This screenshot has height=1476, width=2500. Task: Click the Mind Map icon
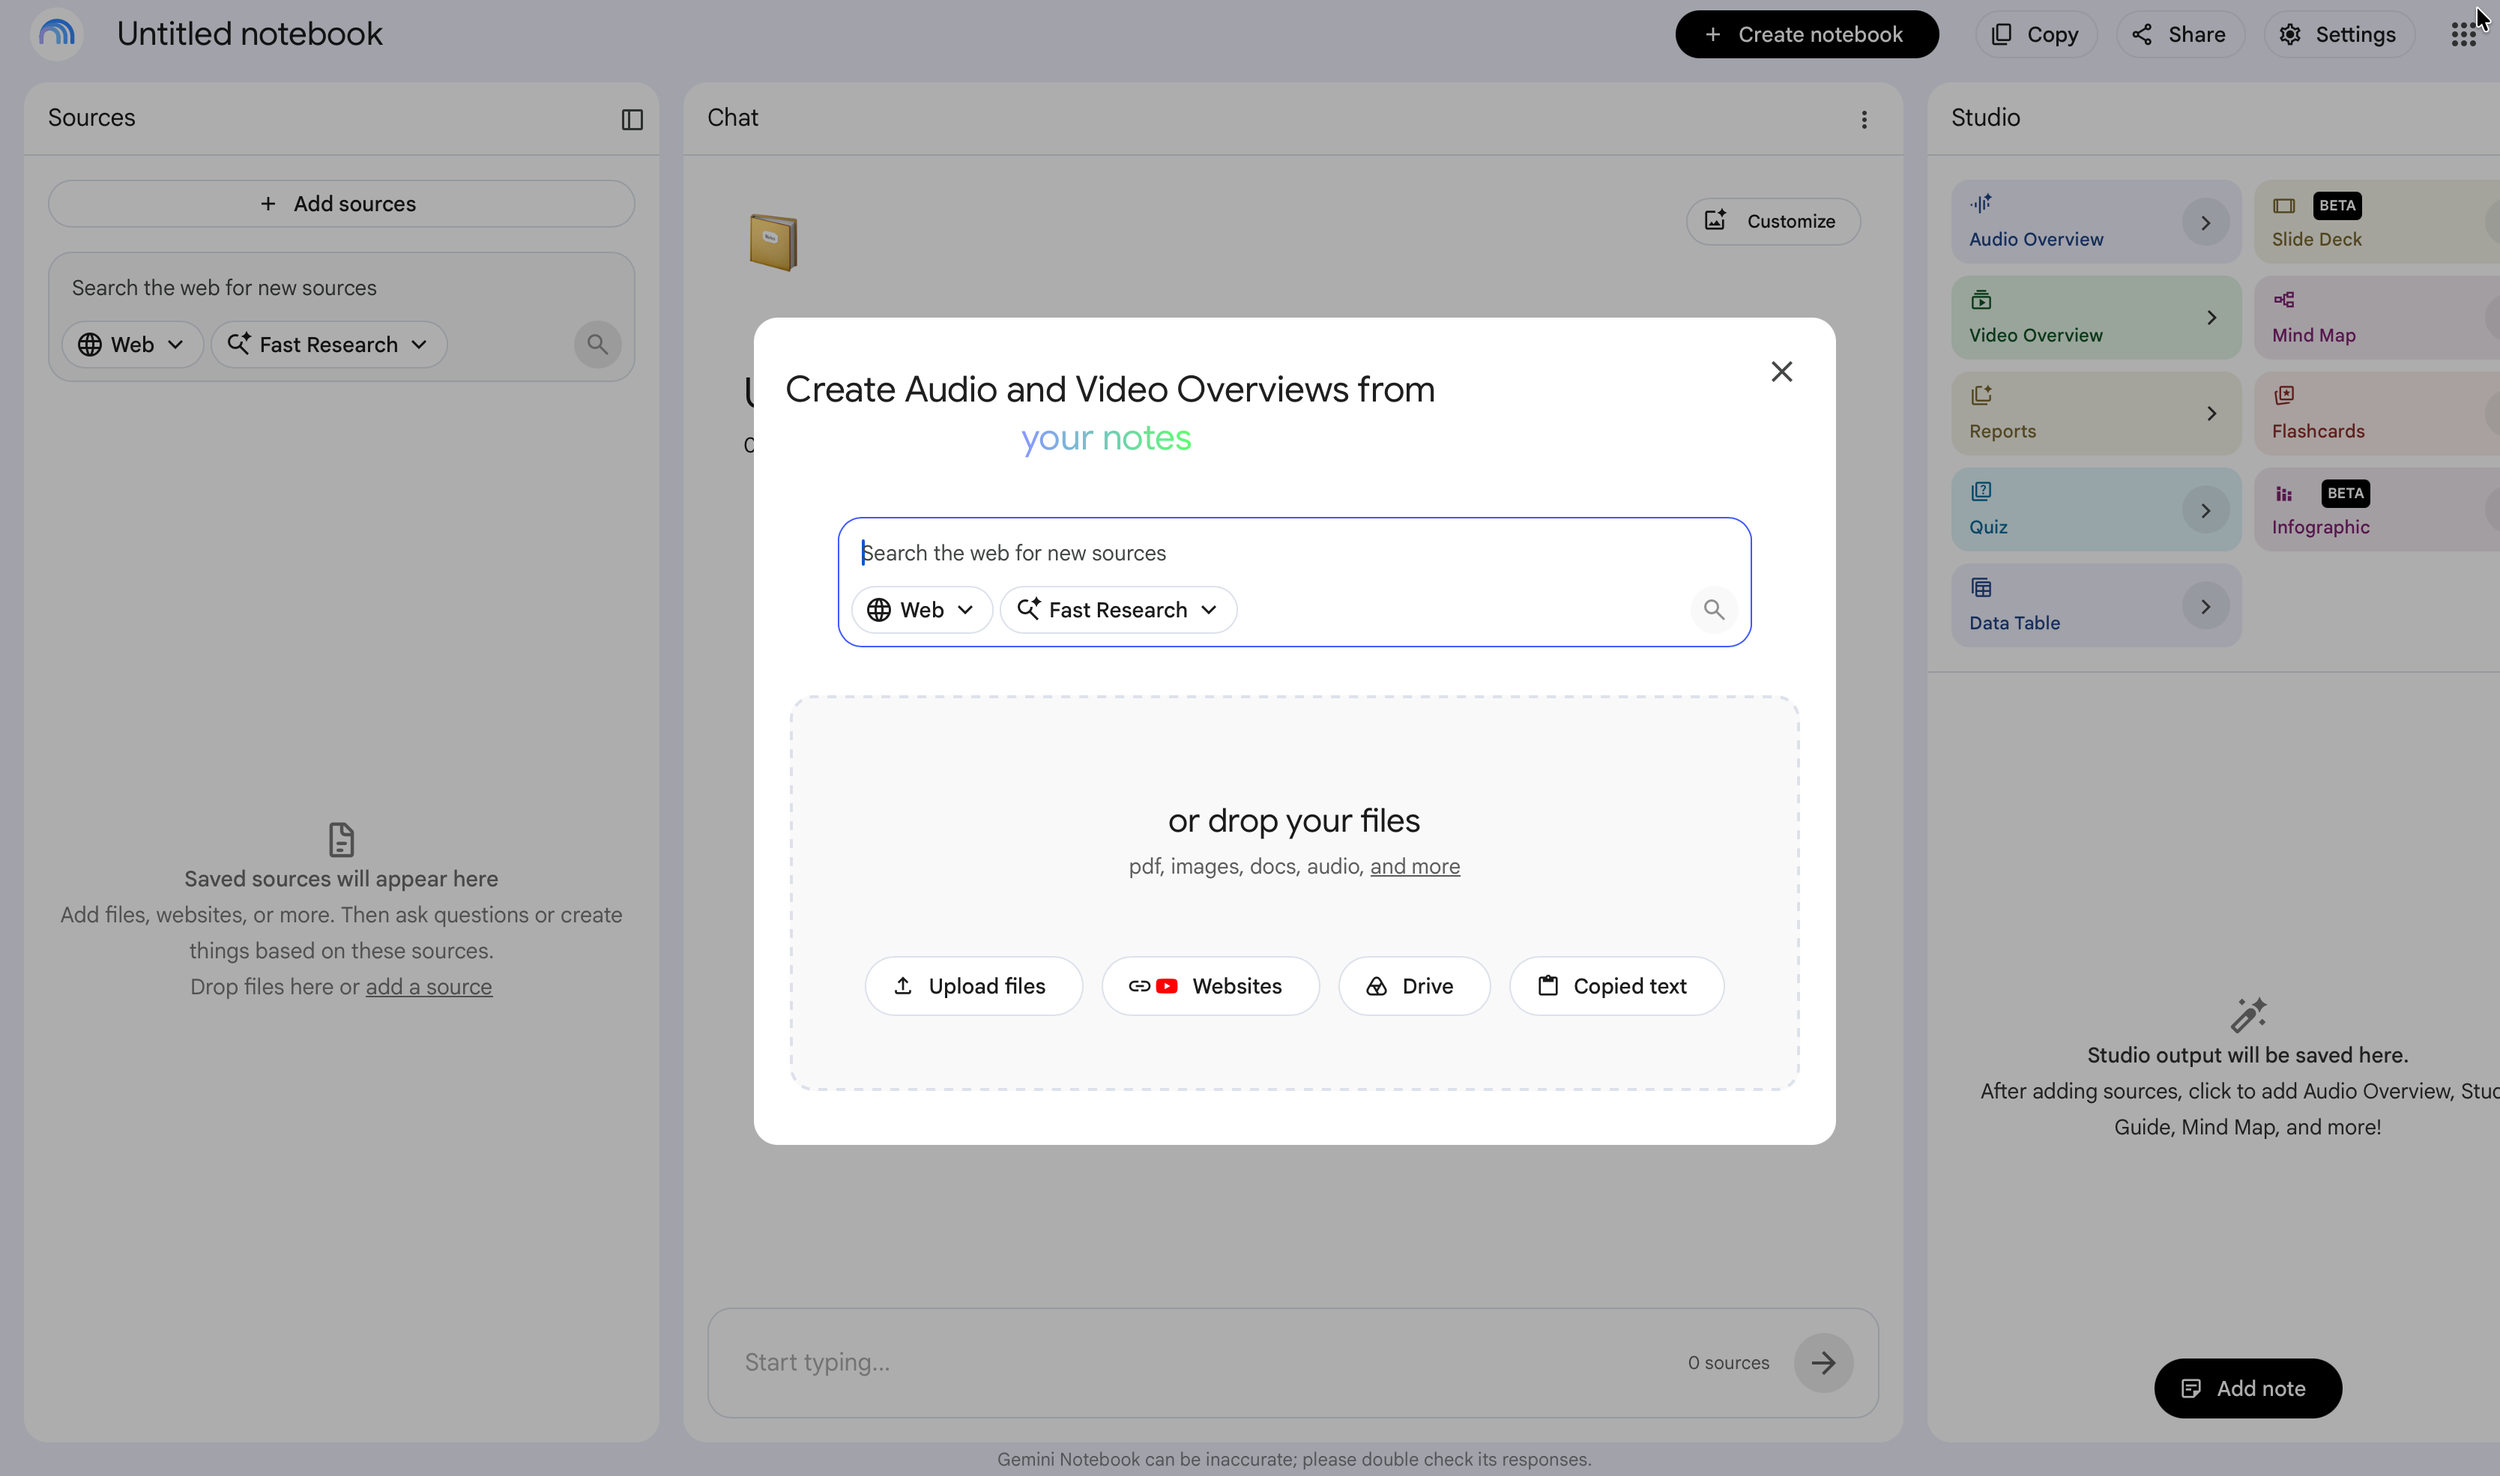pos(2284,299)
